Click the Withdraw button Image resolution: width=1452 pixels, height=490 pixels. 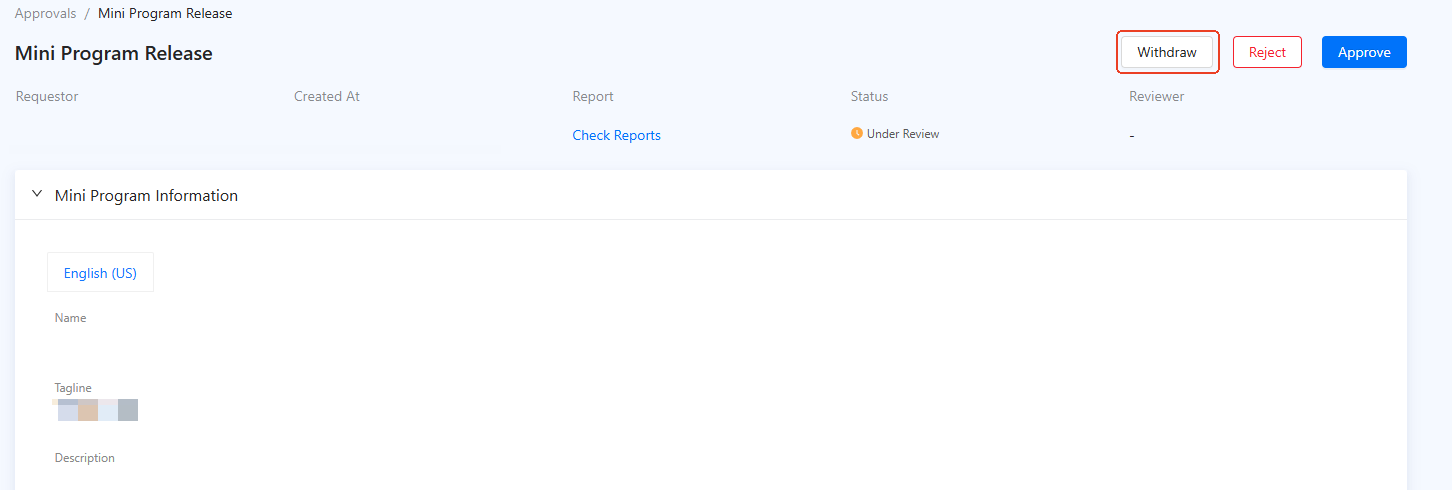[x=1167, y=52]
